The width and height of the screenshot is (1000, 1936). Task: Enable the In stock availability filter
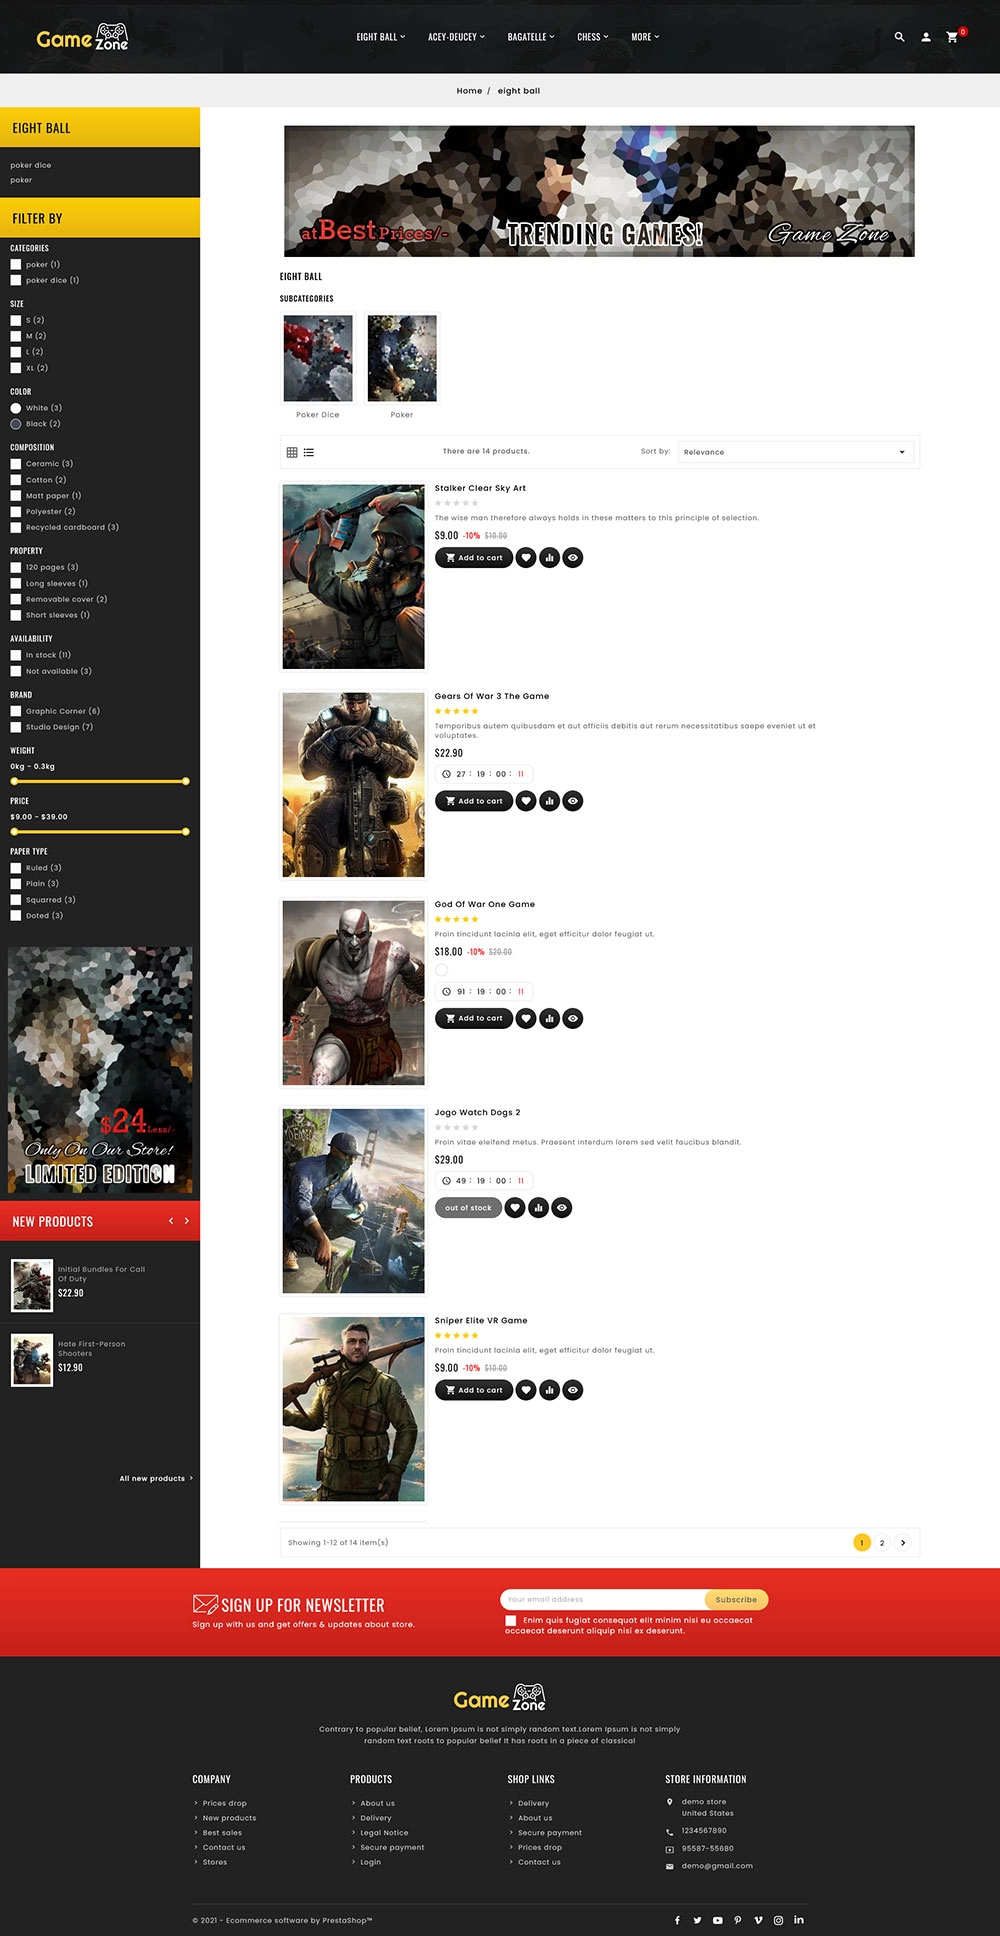(x=16, y=655)
